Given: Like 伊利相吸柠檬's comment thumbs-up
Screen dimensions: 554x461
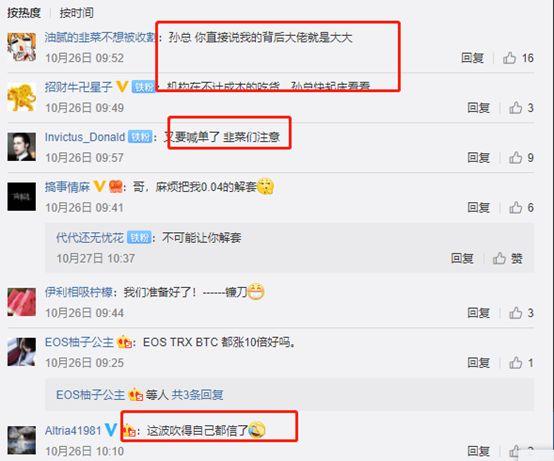Looking at the screenshot, I should click(515, 313).
